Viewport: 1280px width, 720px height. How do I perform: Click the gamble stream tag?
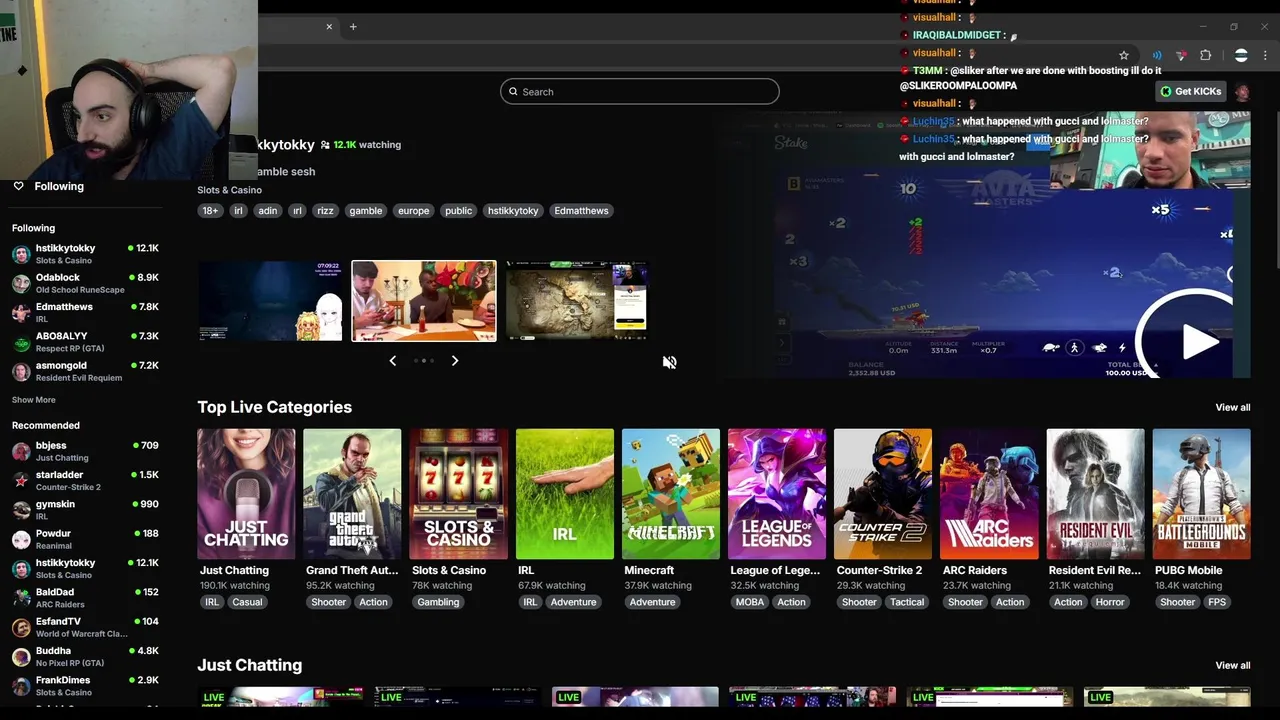click(365, 211)
